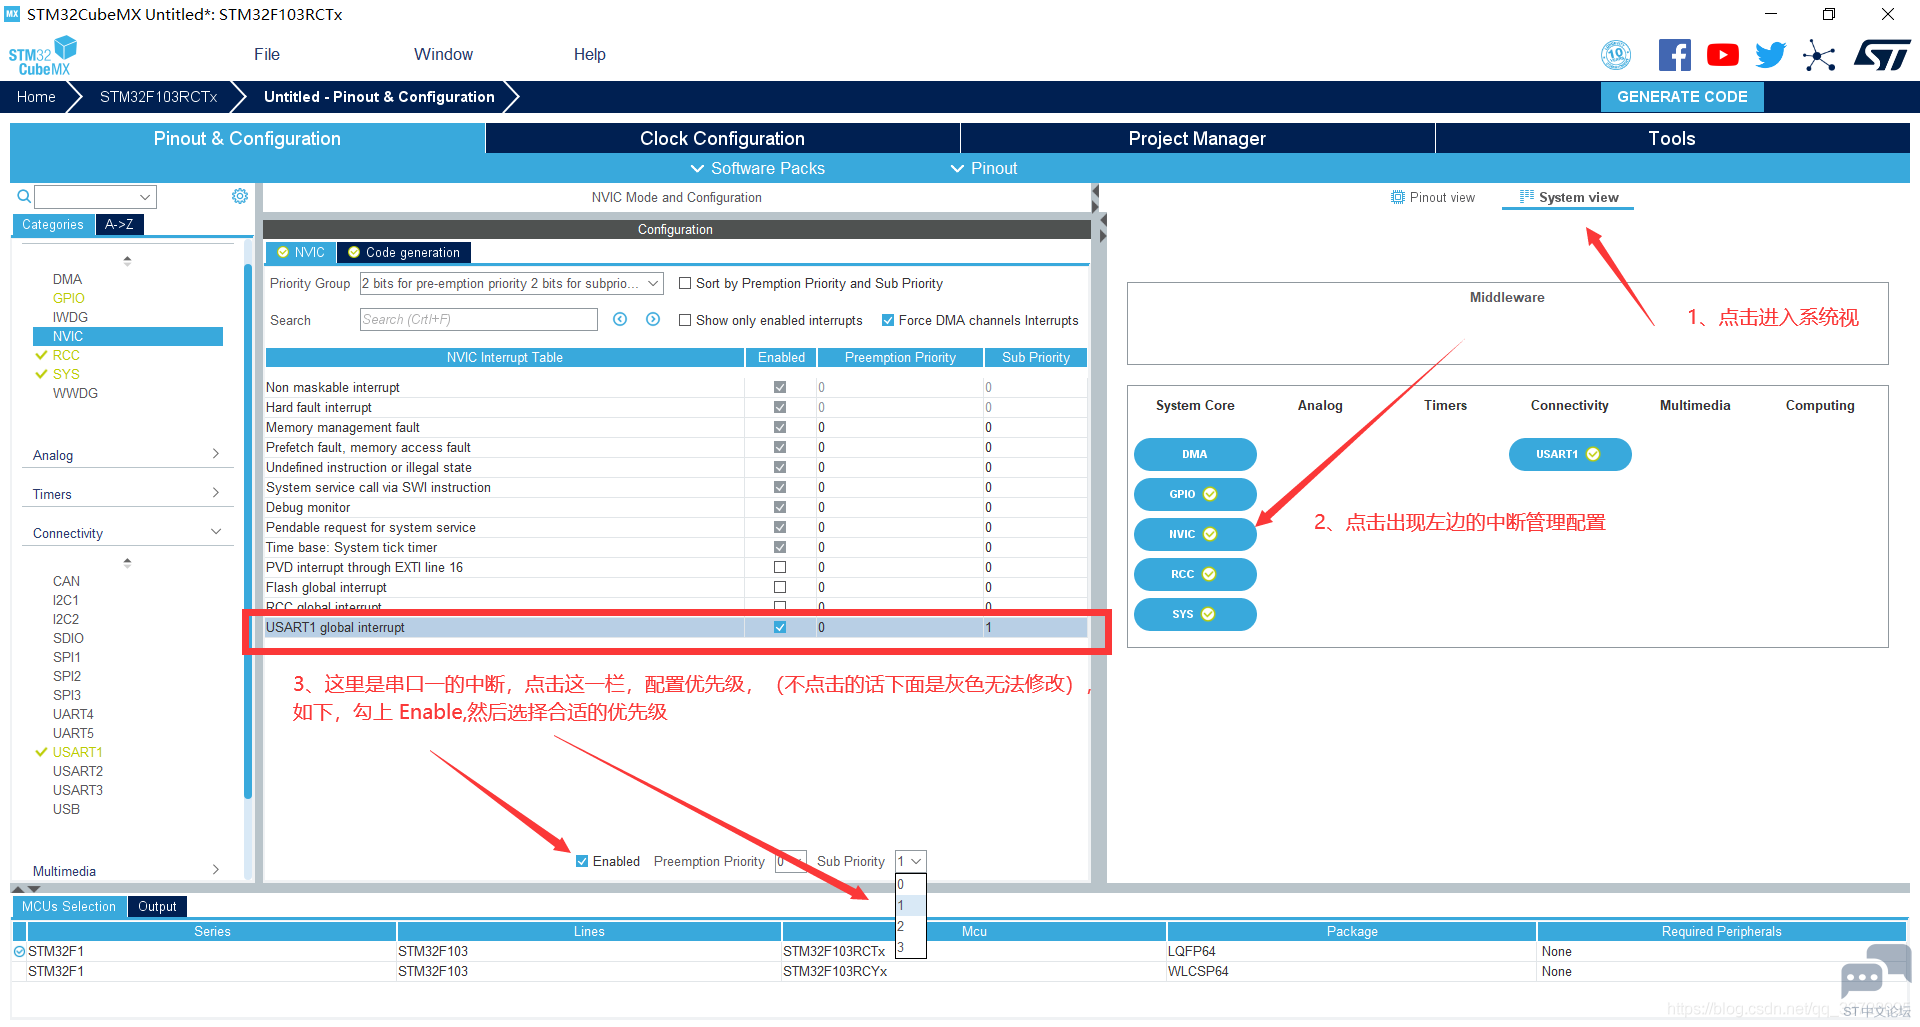Click the DMA system view button
This screenshot has height=1027, width=1920.
(x=1195, y=454)
